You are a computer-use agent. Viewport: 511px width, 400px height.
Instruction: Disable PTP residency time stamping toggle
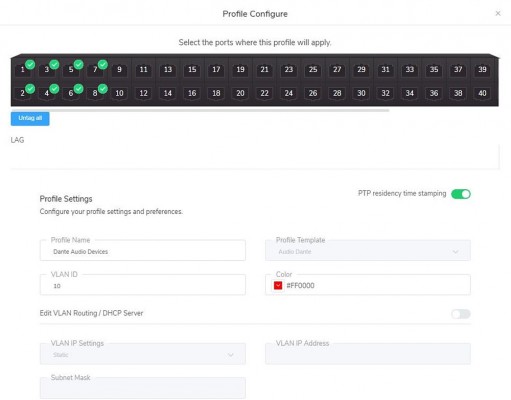[x=461, y=194]
